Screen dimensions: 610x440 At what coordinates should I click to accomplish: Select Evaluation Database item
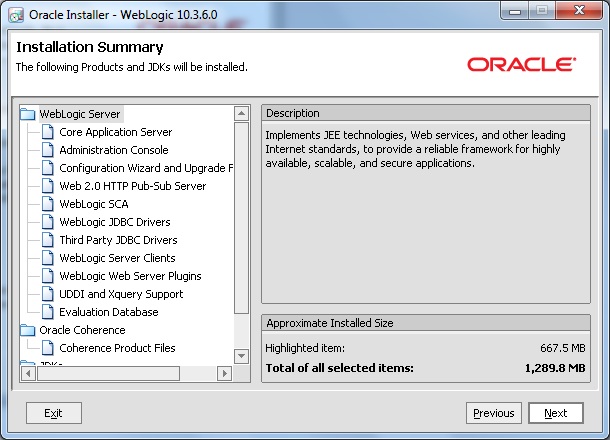coord(109,312)
